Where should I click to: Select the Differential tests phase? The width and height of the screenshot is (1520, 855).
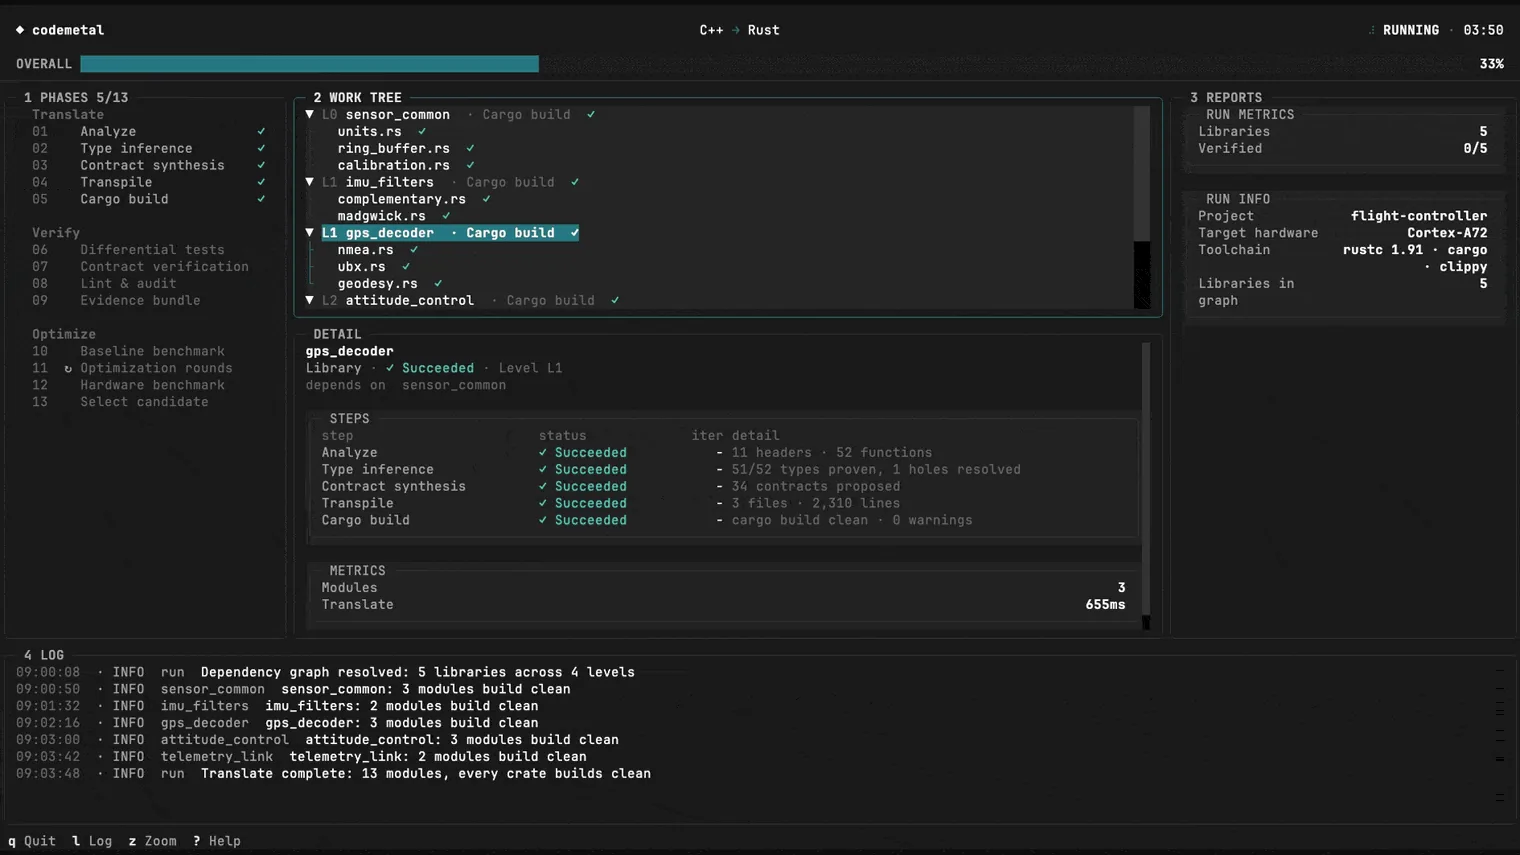[x=152, y=250]
